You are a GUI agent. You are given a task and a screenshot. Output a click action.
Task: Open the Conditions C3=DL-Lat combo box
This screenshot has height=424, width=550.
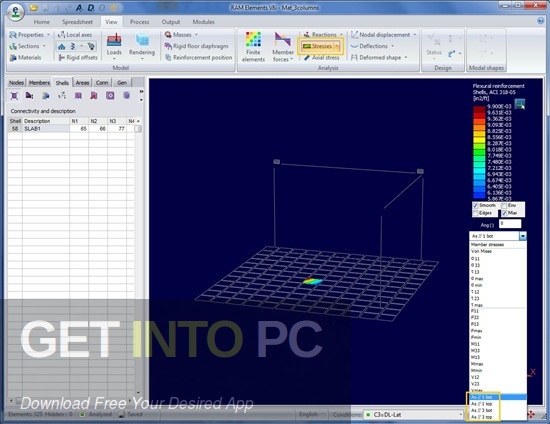(x=414, y=415)
